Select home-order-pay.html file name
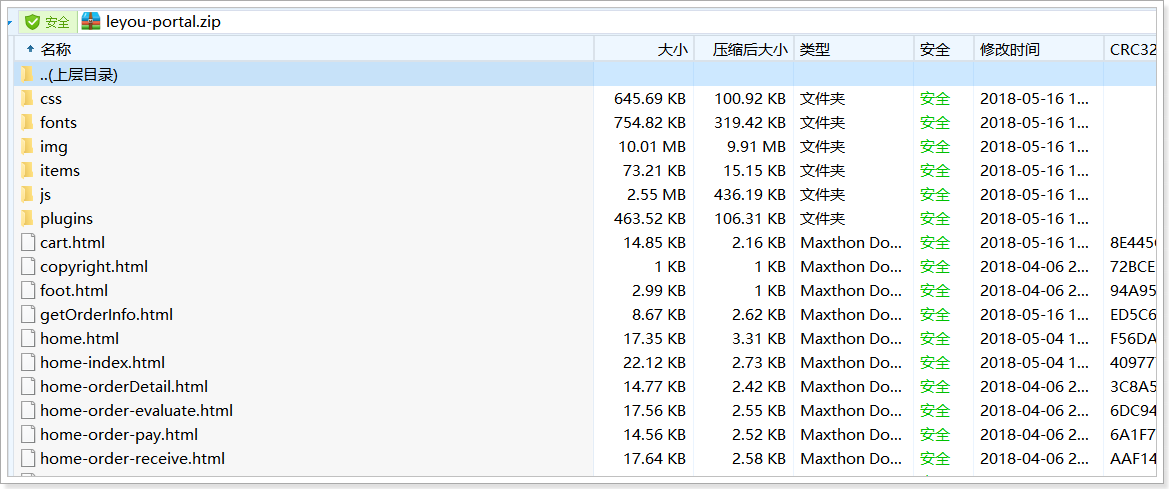The width and height of the screenshot is (1169, 489). [119, 434]
